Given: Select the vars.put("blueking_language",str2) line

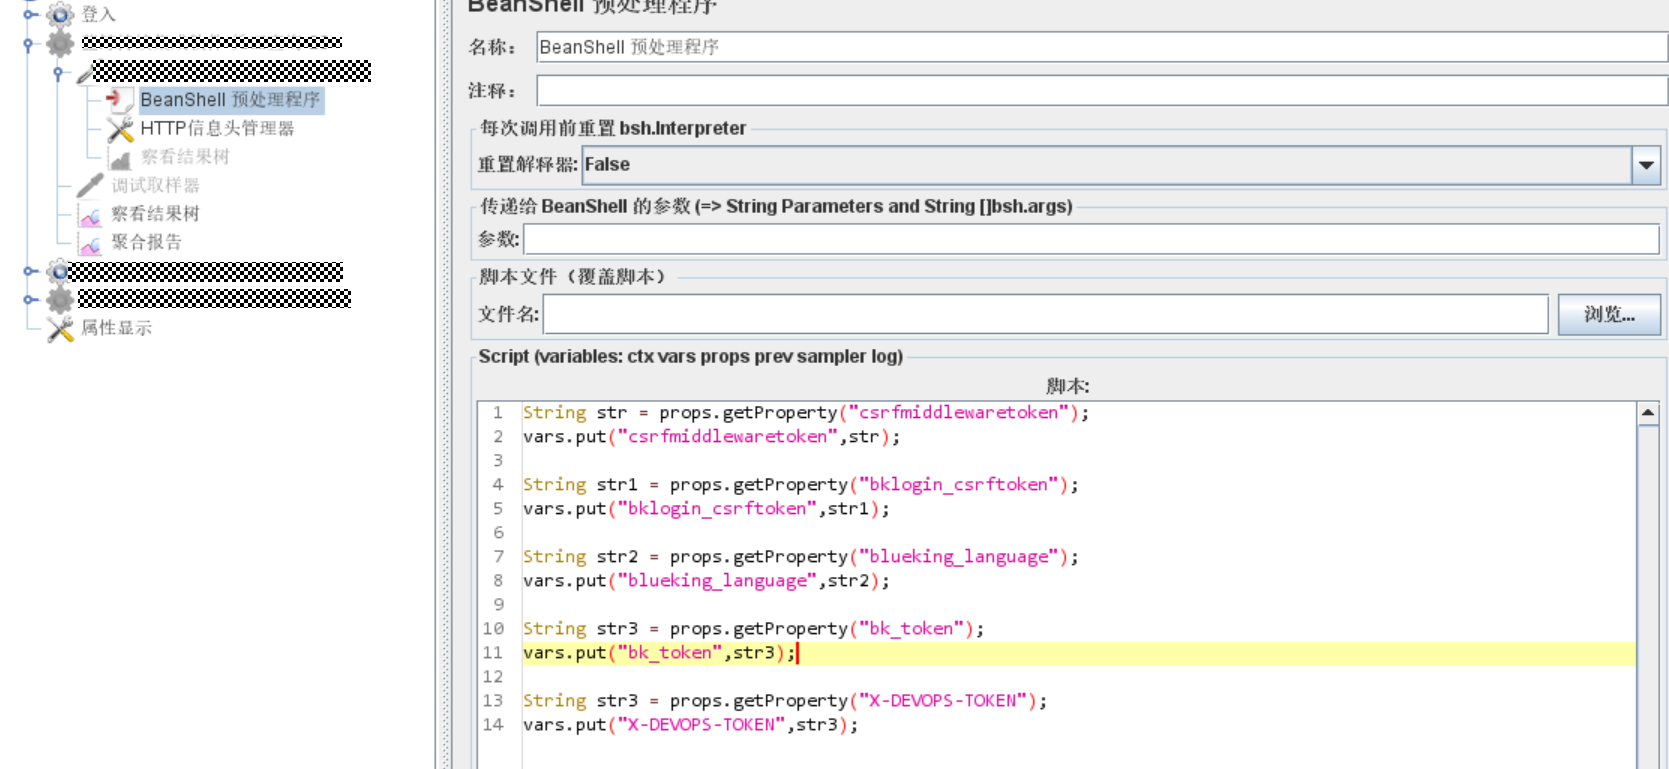Looking at the screenshot, I should (x=706, y=580).
